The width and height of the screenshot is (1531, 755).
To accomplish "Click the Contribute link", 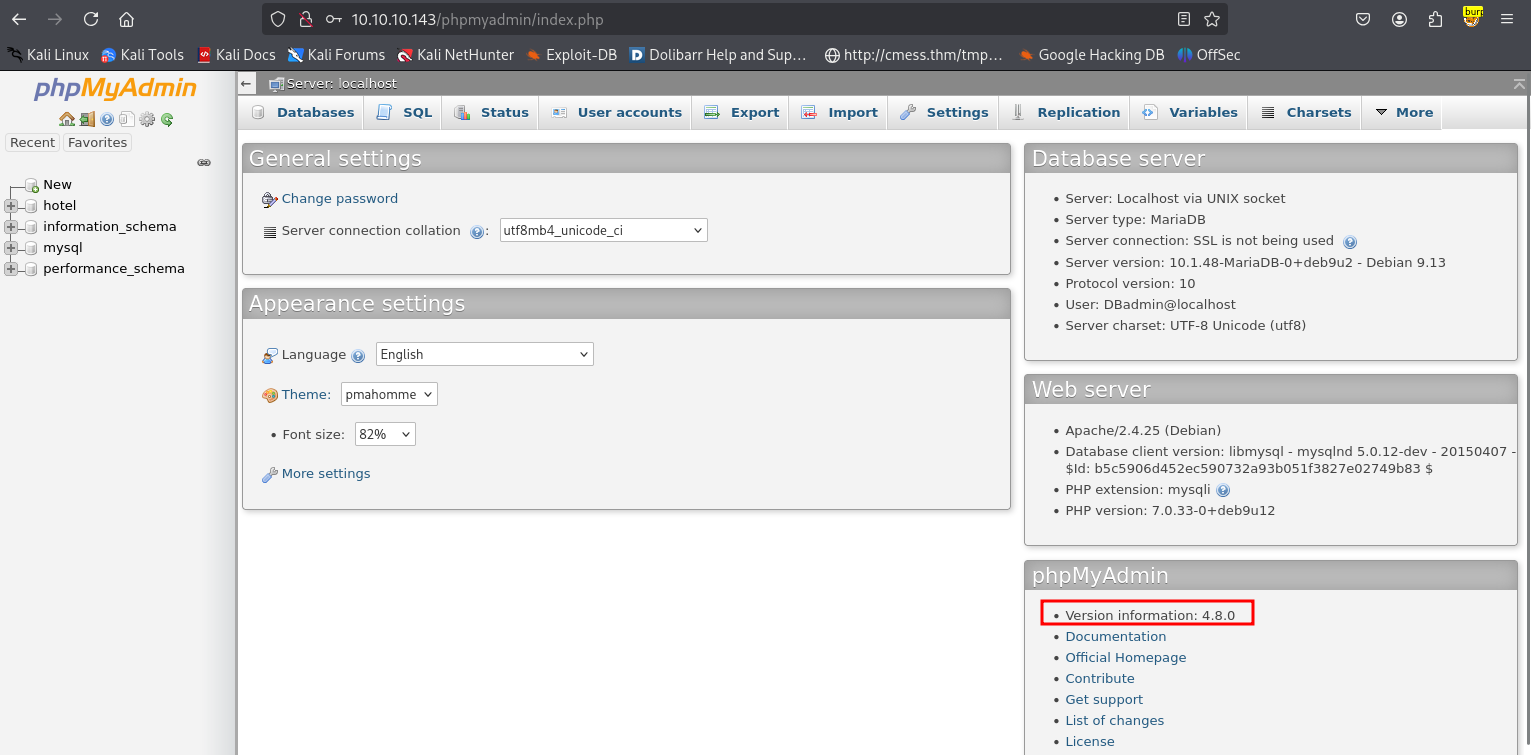I will [x=1099, y=679].
